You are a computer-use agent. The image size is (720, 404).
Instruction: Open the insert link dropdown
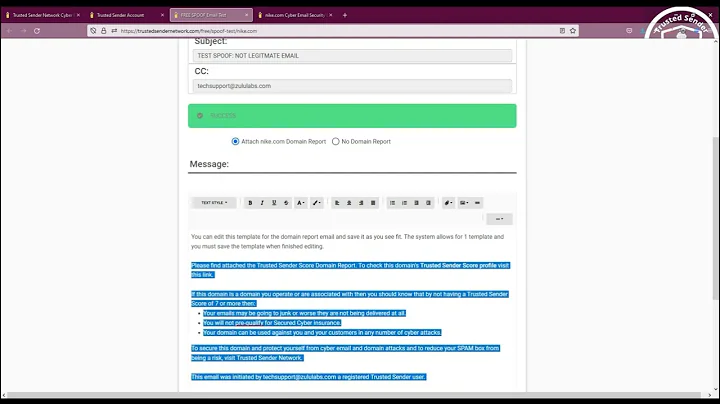point(448,203)
